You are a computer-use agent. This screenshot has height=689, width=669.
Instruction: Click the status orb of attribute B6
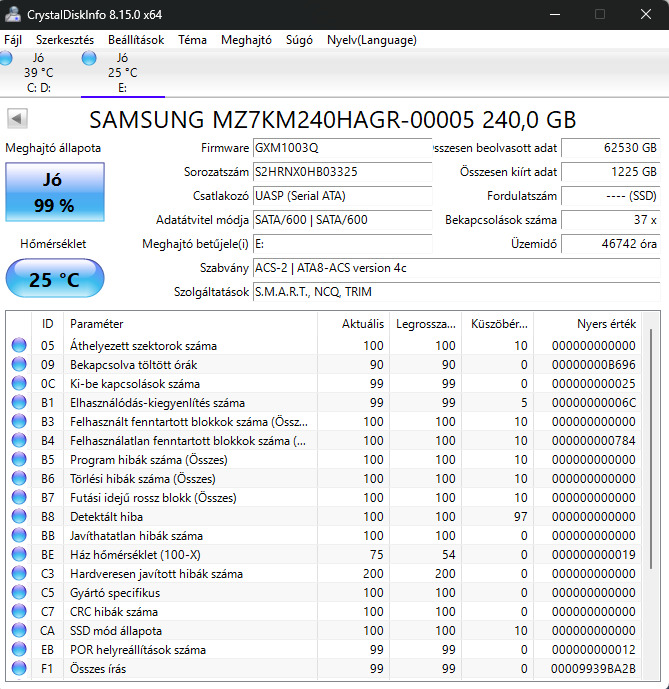[x=19, y=478]
